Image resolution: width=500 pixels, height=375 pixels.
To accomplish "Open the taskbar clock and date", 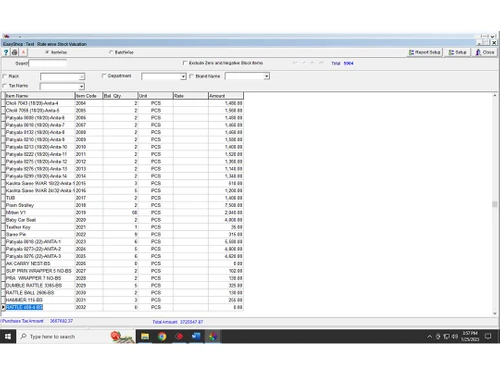I will [x=470, y=336].
